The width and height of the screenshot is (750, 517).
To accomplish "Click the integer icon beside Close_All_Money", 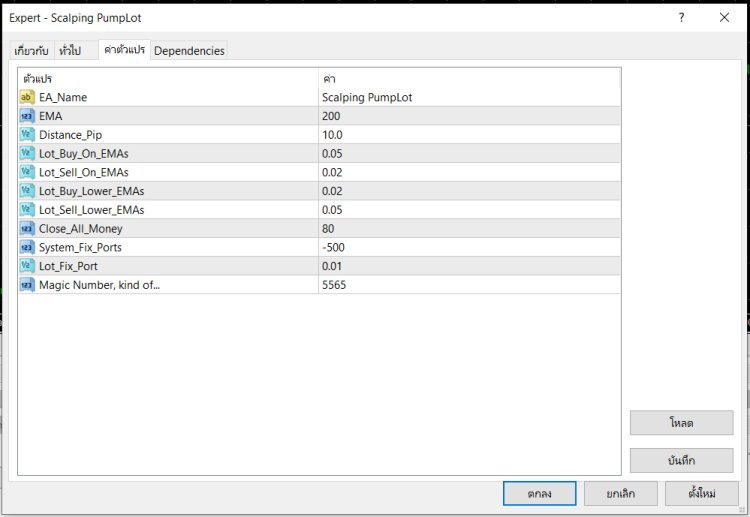I will point(27,229).
